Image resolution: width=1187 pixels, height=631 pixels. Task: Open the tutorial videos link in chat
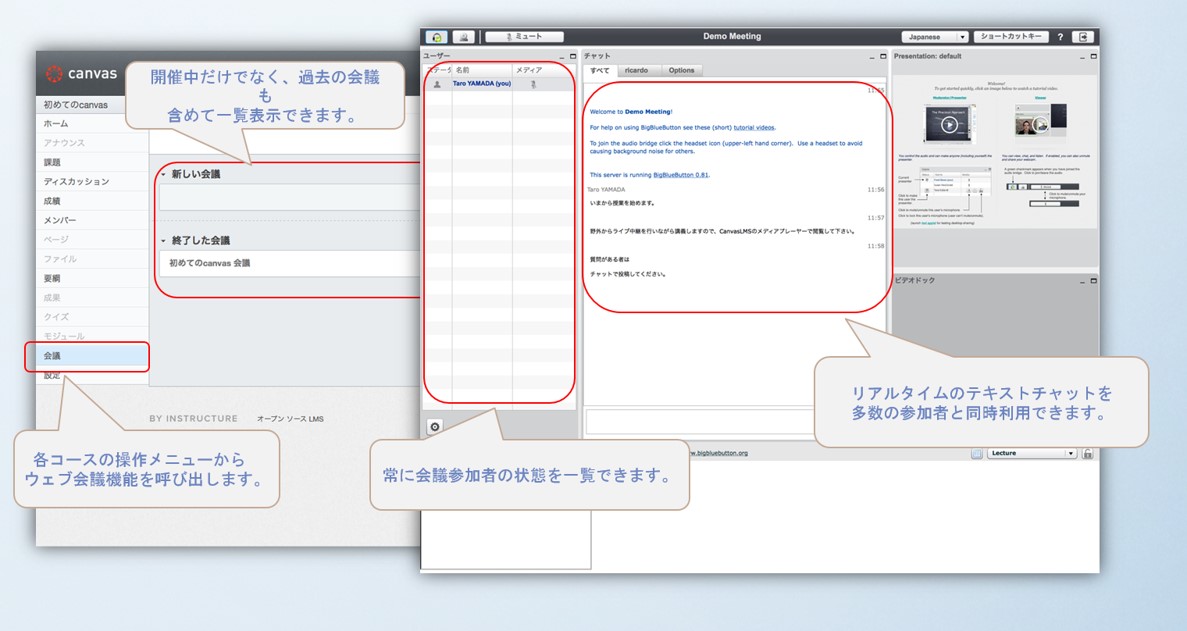pos(754,128)
